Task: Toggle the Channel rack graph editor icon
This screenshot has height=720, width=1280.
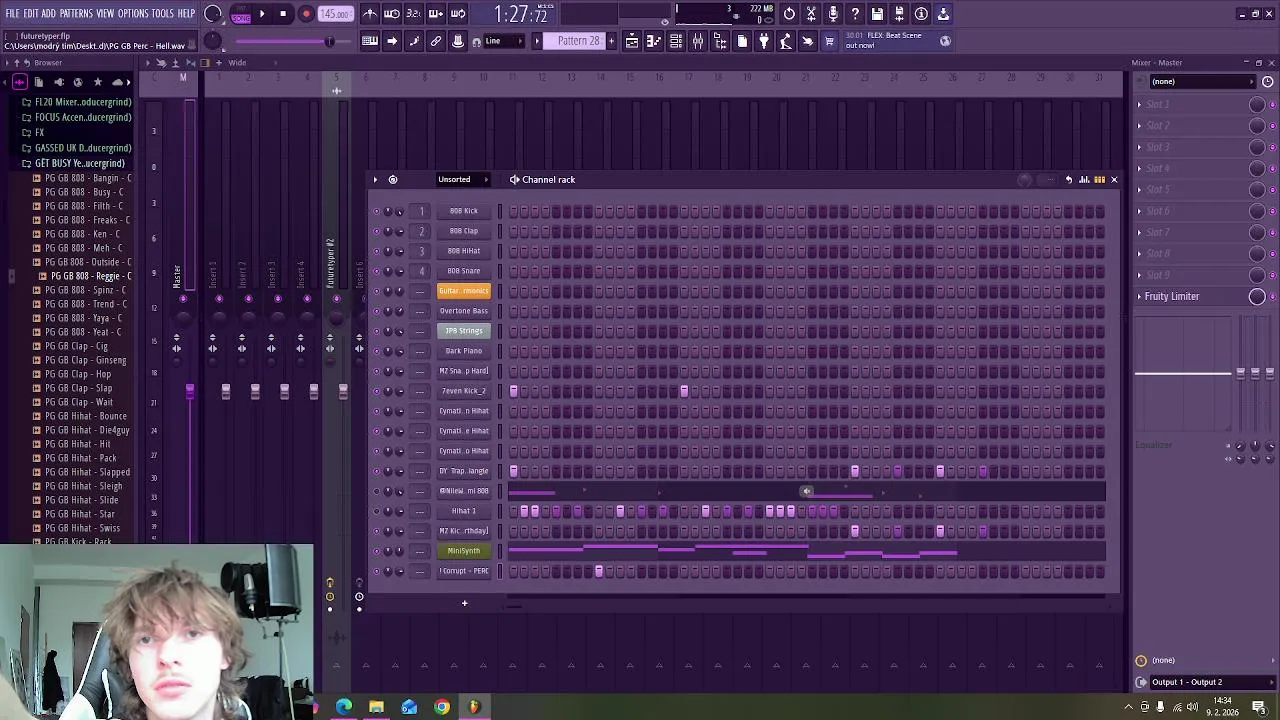Action: click(x=1084, y=180)
